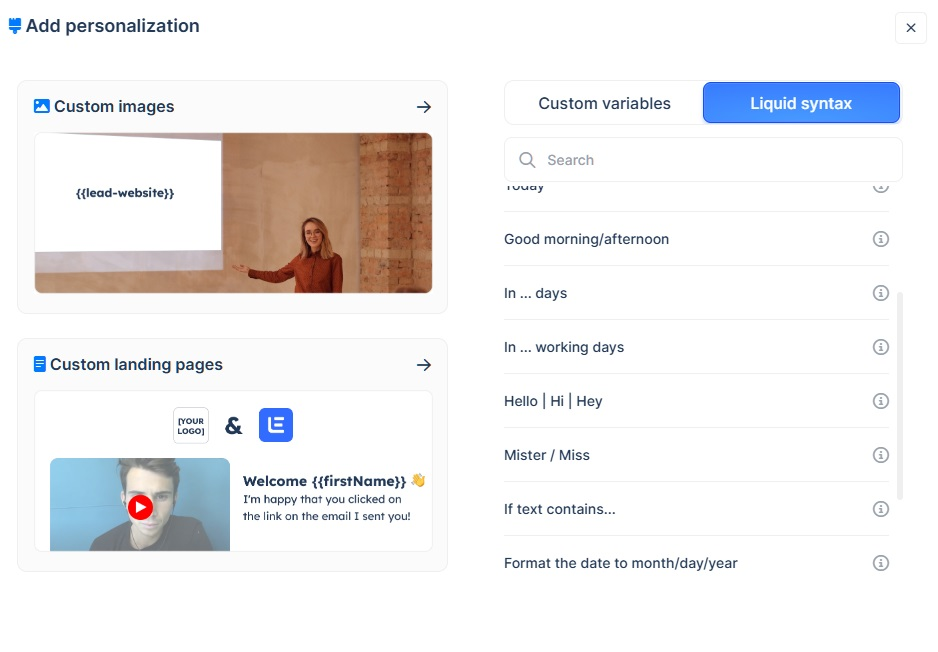Close the Add personalization dialog
The width and height of the screenshot is (938, 652).
click(910, 28)
